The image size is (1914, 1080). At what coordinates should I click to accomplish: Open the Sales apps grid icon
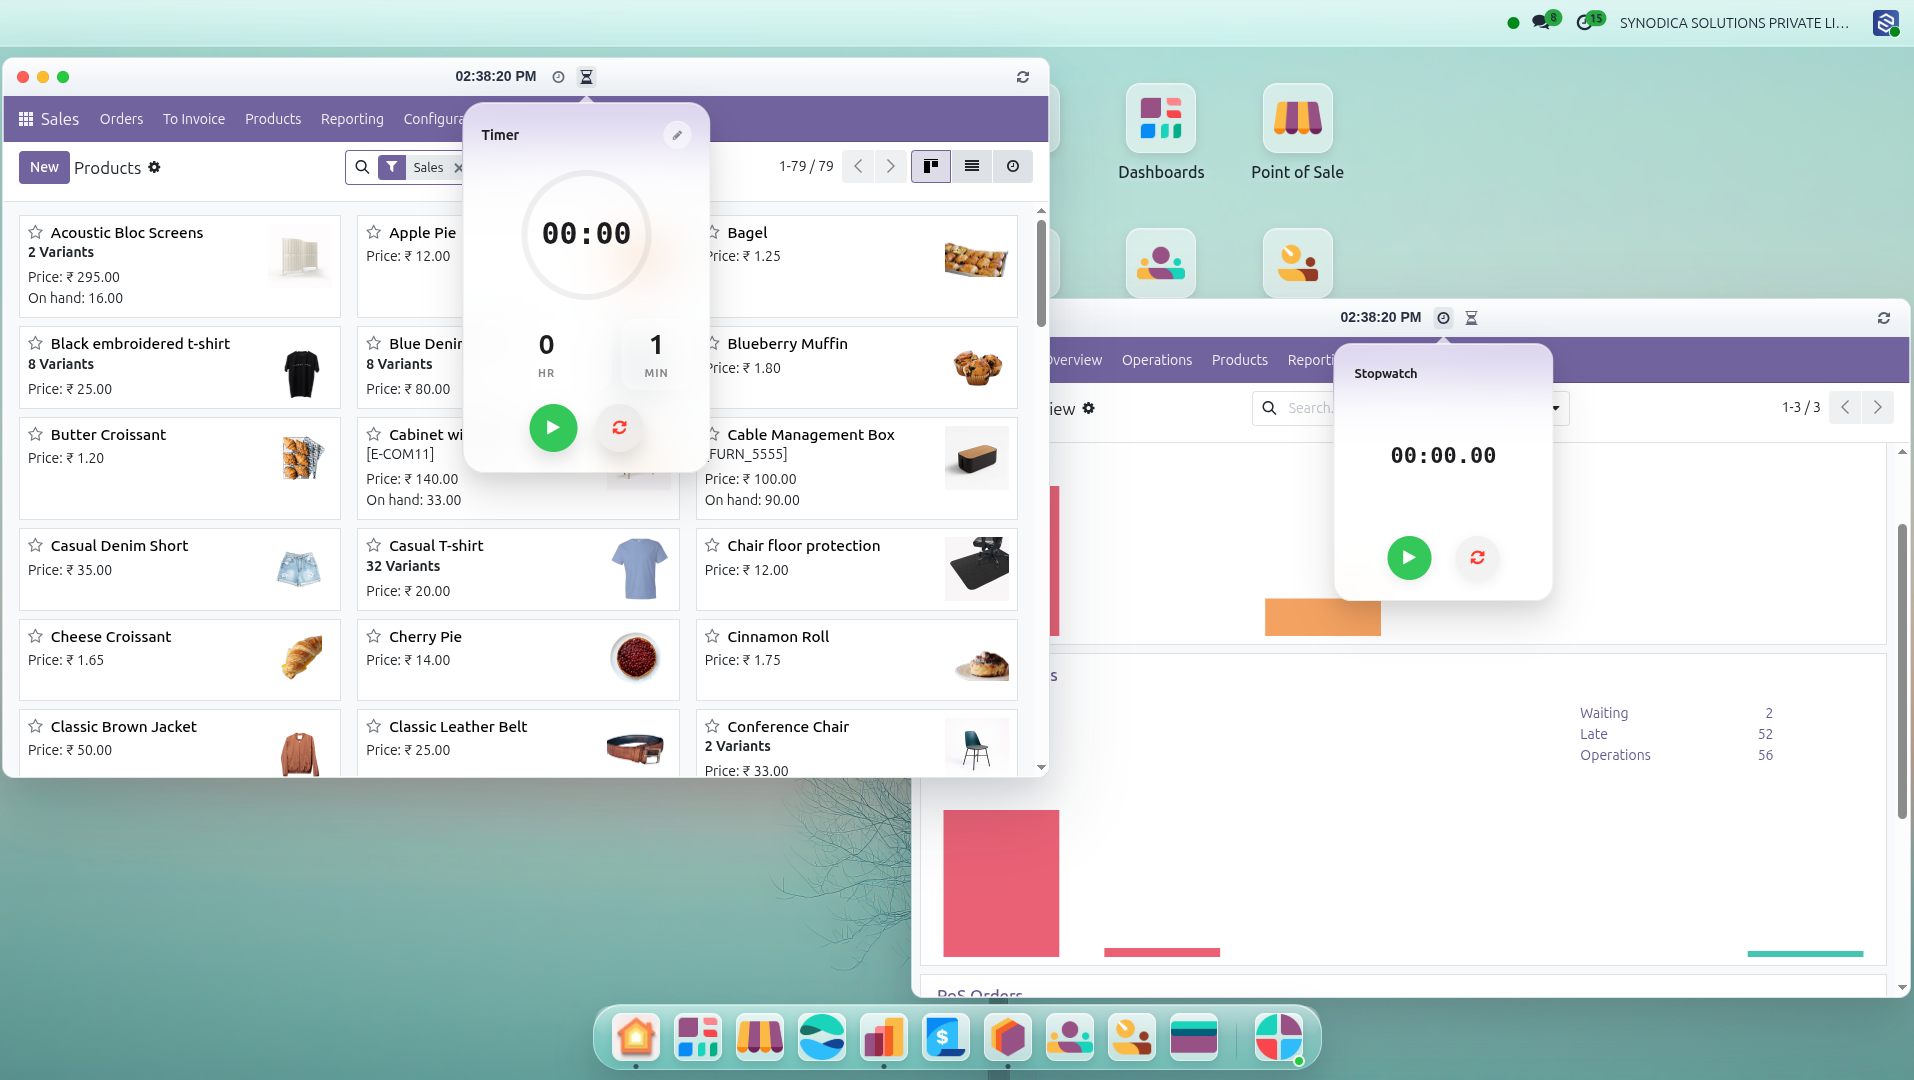[x=26, y=119]
